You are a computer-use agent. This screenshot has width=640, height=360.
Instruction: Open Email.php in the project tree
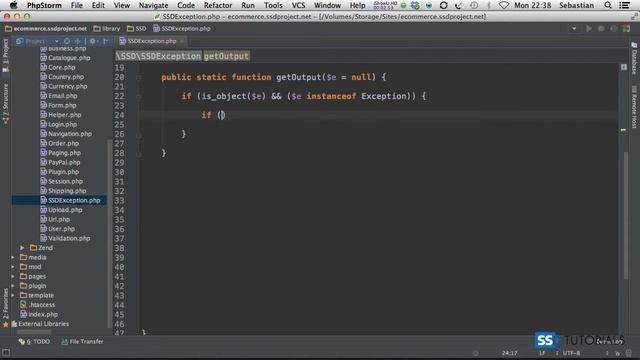[62, 96]
